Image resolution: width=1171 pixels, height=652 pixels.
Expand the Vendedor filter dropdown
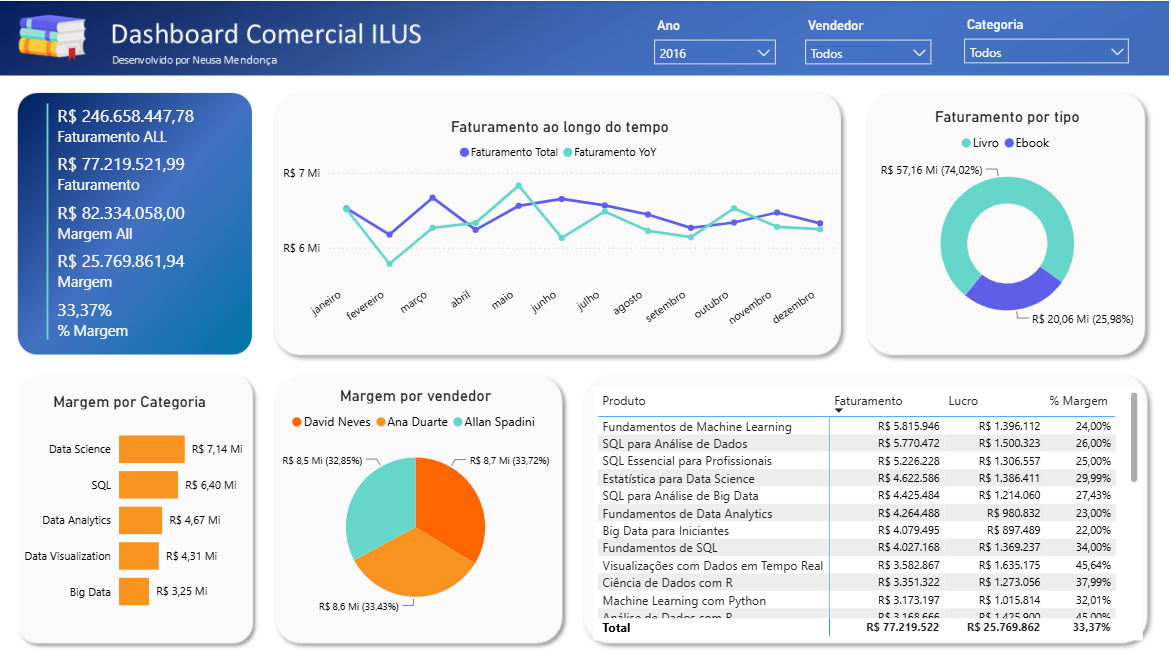[868, 53]
